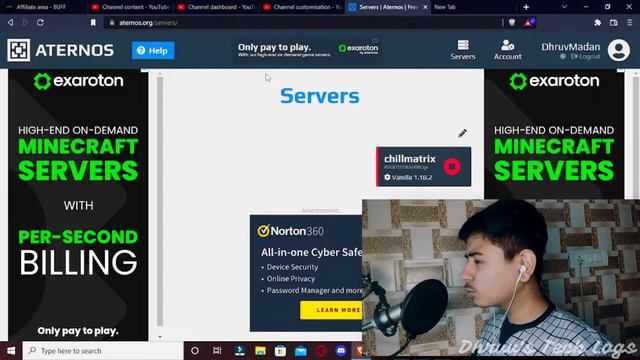The height and width of the screenshot is (360, 640).
Task: Click the Aternos logo icon
Action: [18, 50]
